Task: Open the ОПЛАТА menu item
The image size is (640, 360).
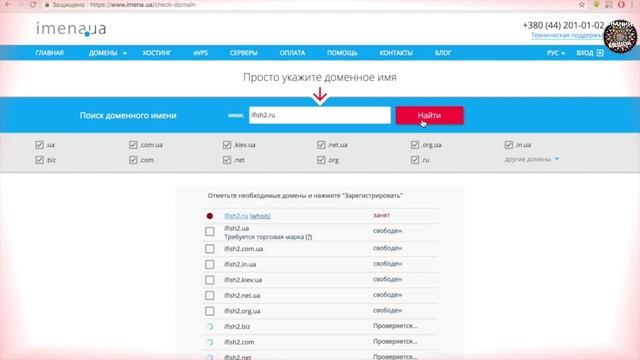Action: click(x=292, y=53)
